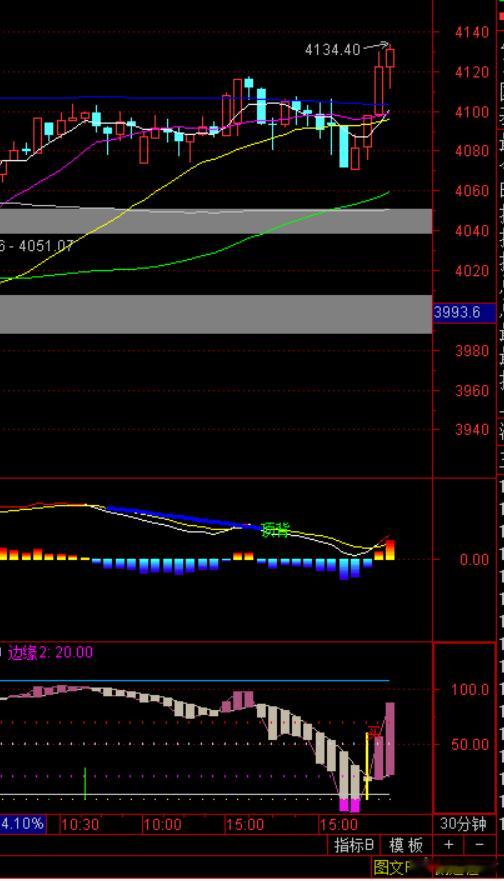Click the 边缘2: 20.00 indicator label
Image resolution: width=504 pixels, height=881 pixels.
51,652
